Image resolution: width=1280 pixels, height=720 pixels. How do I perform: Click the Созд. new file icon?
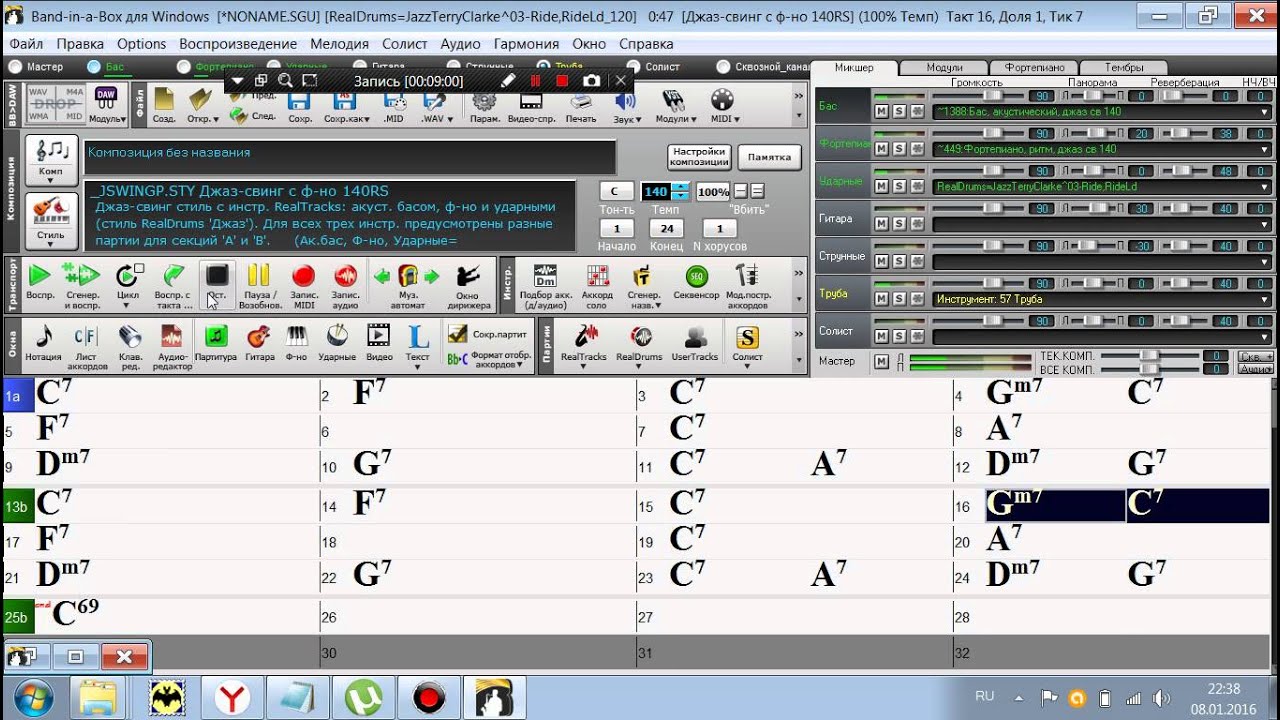coord(165,105)
